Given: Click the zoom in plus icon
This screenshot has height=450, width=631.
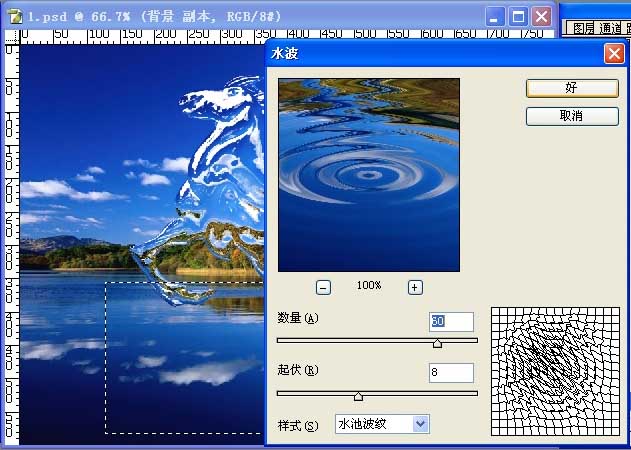Looking at the screenshot, I should coord(415,287).
